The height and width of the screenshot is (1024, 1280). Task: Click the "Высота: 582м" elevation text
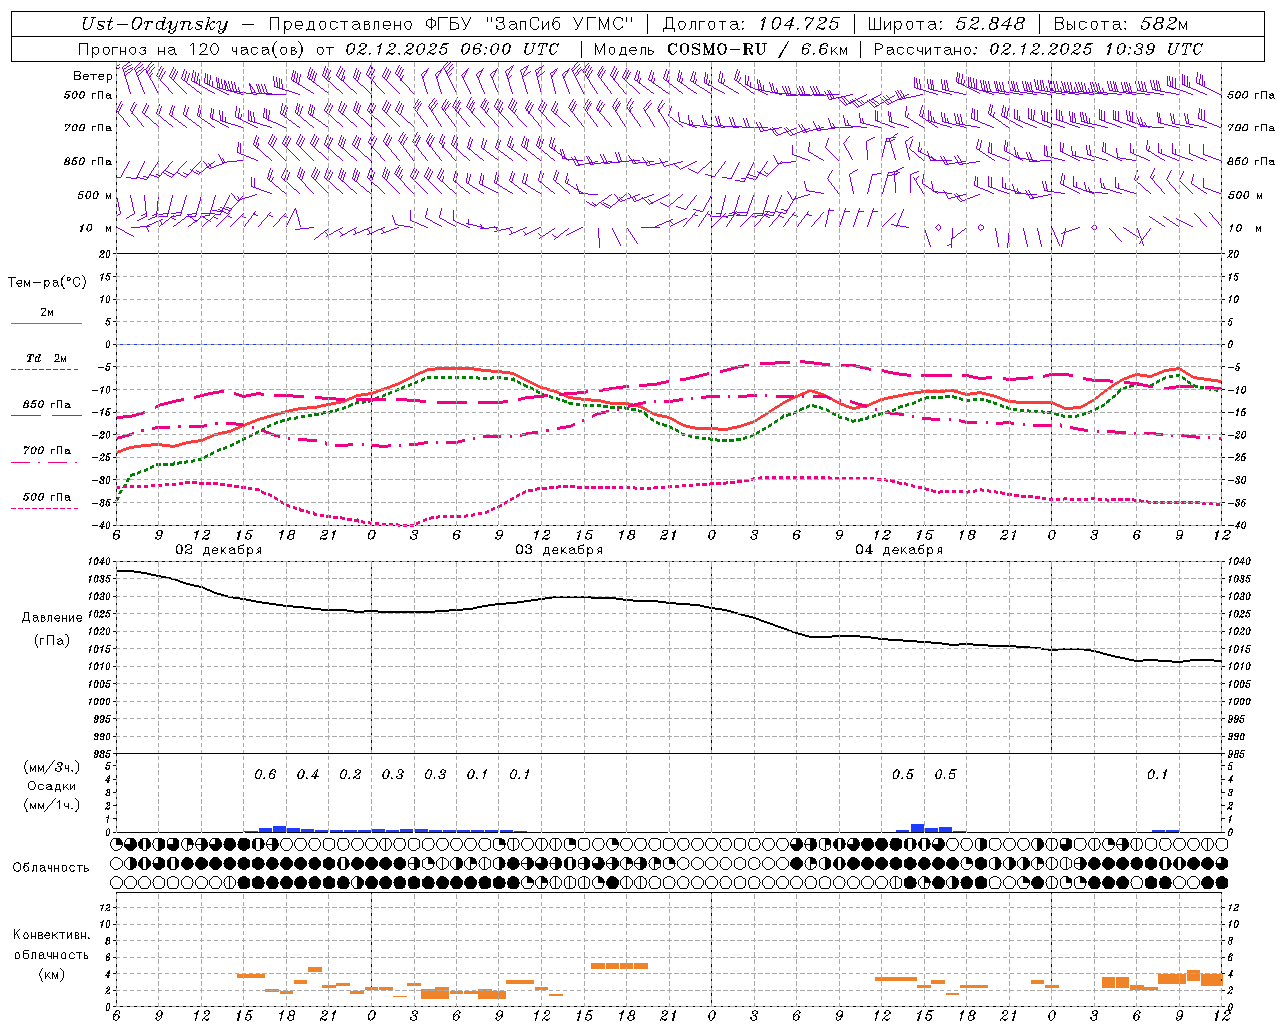pos(1121,24)
